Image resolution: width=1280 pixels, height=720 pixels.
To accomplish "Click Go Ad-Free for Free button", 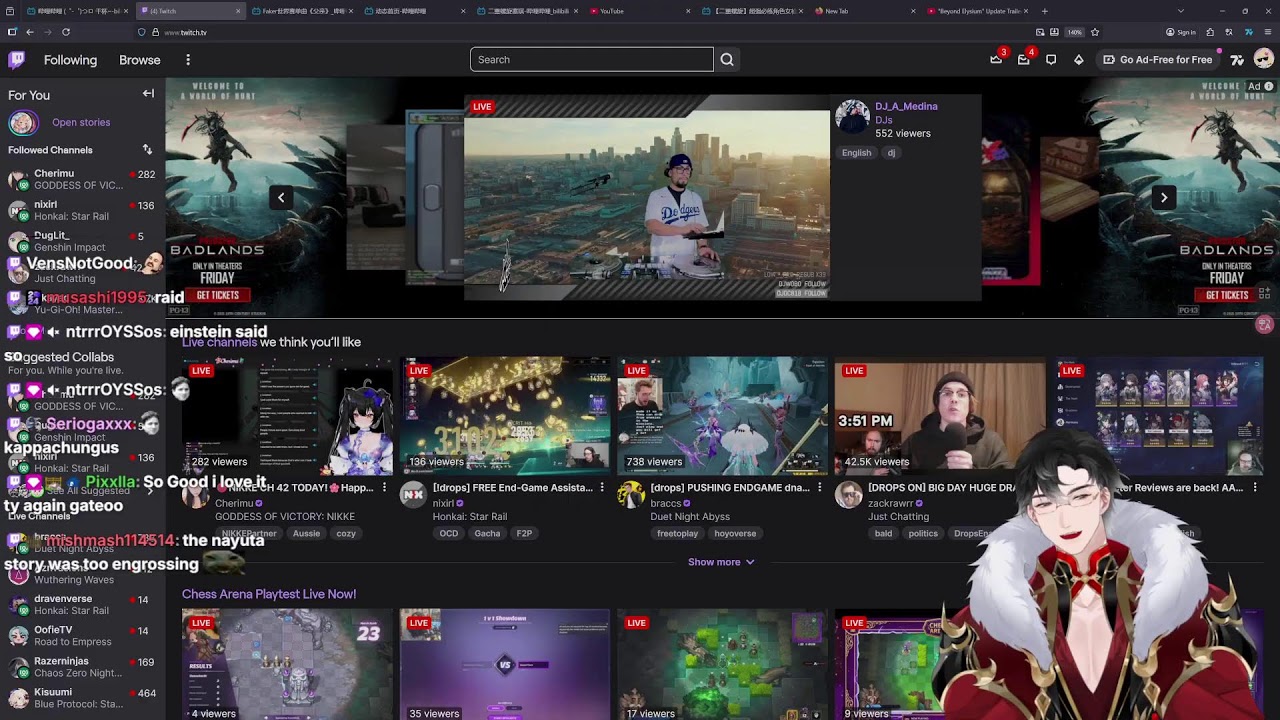I will (x=1158, y=60).
